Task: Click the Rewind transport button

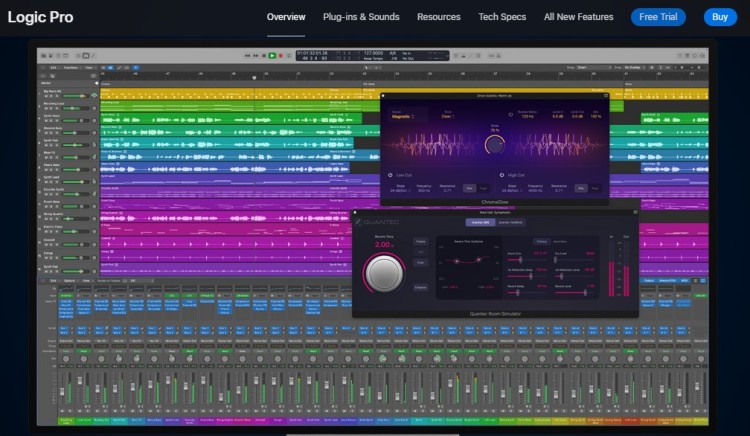Action: click(x=247, y=56)
